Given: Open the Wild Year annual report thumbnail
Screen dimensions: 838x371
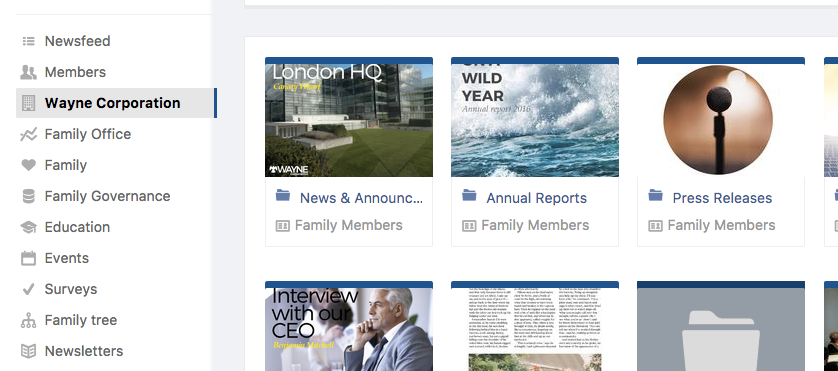Looking at the screenshot, I should (535, 120).
